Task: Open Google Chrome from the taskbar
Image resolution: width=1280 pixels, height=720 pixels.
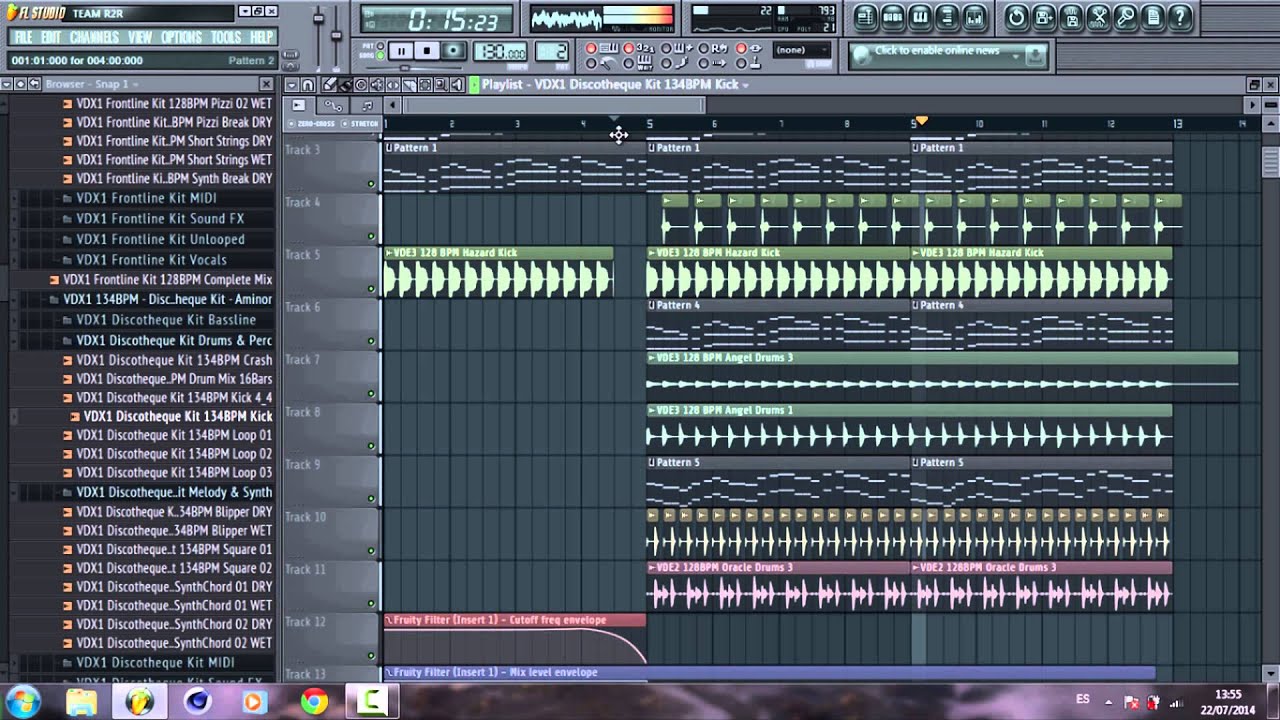Action: click(x=314, y=701)
